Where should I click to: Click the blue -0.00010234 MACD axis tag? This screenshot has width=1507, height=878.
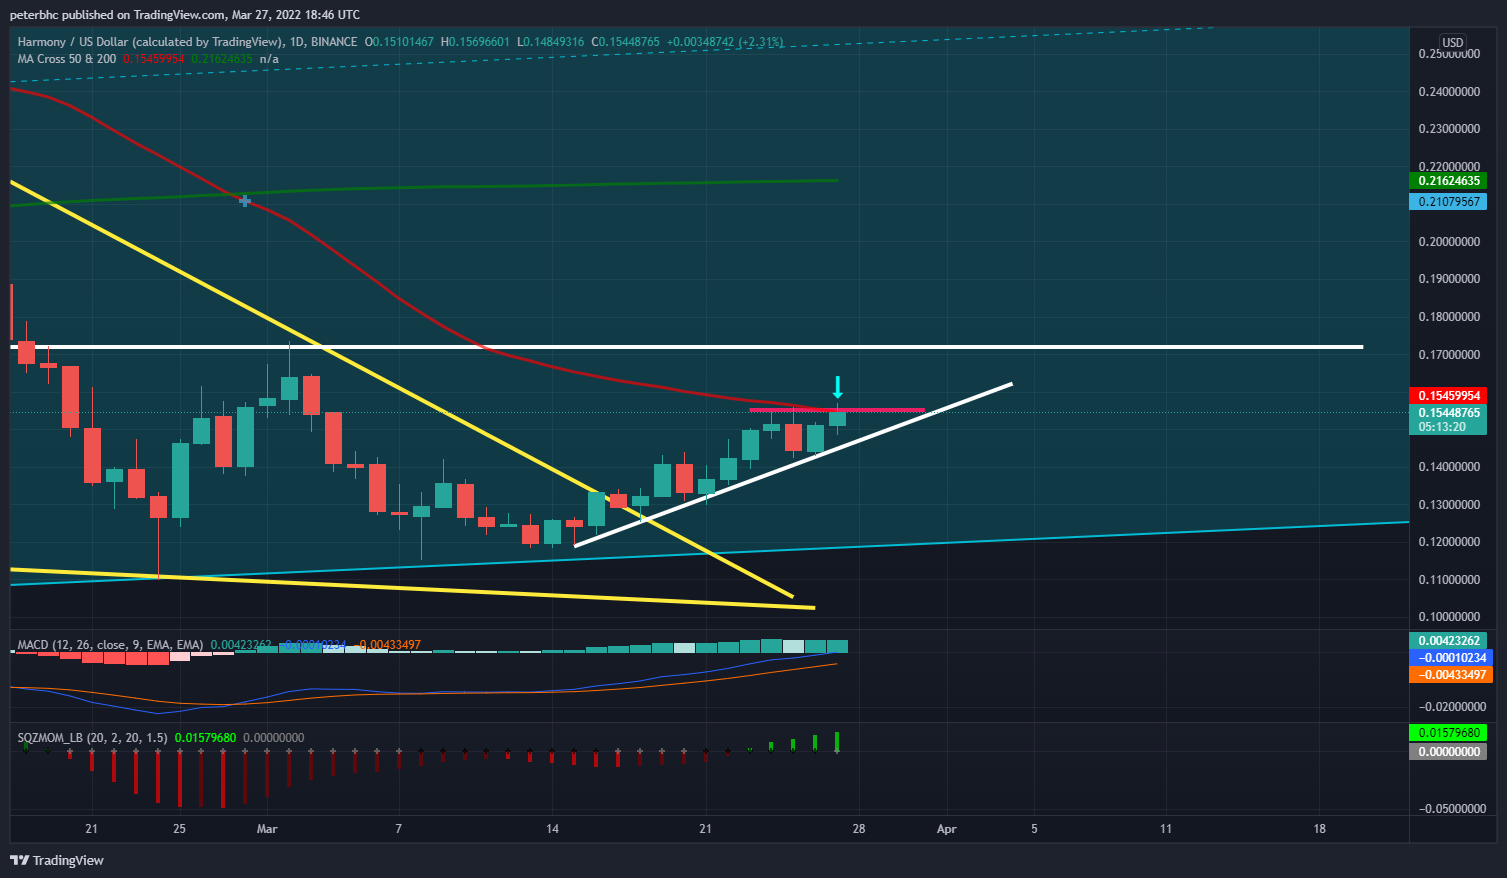[x=1450, y=658]
